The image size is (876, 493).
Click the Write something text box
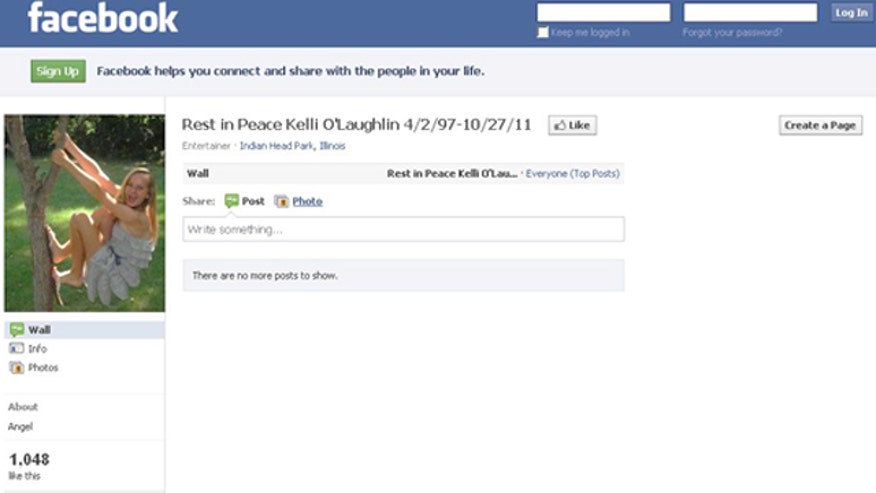point(403,229)
